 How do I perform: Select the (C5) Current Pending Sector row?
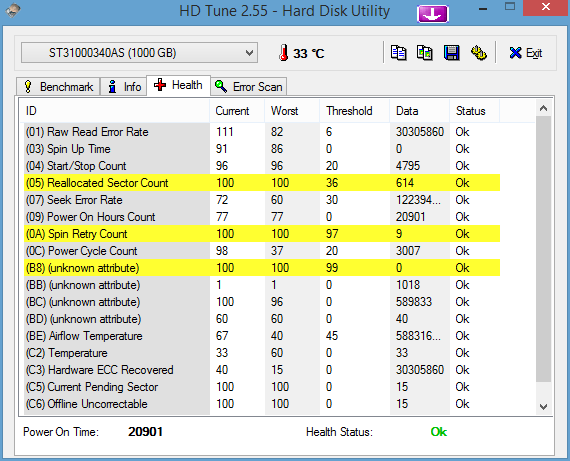262,387
